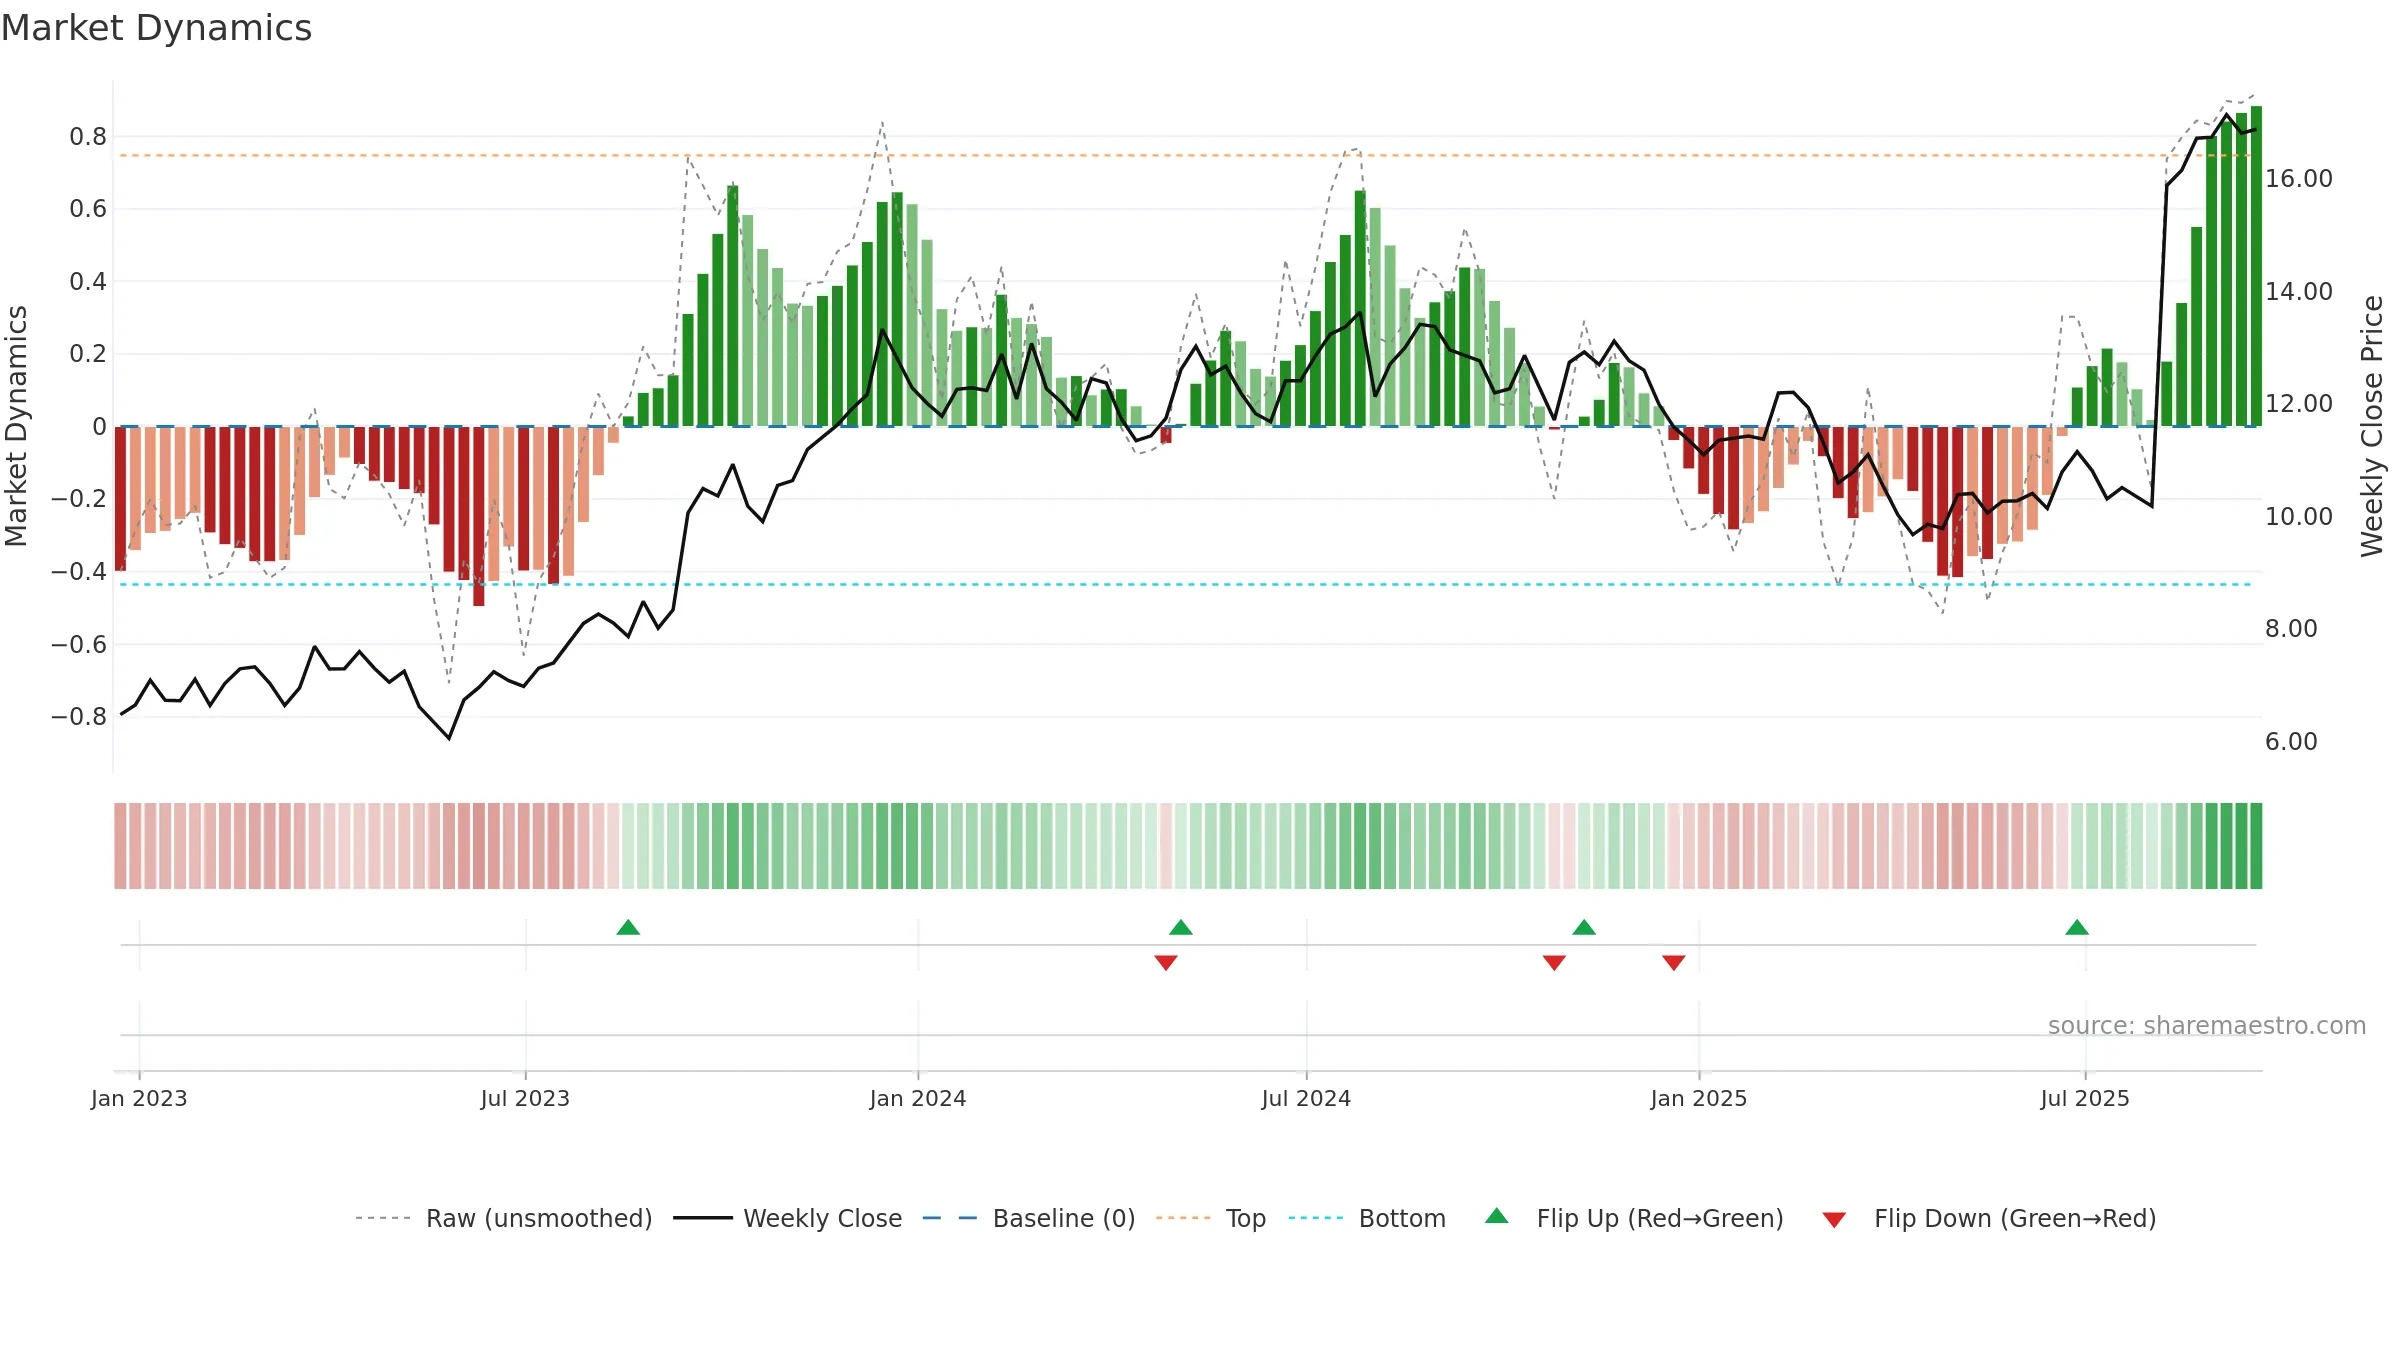Click the tallest green bar at far right
Screen dimensions: 2400x1350
tap(2256, 266)
